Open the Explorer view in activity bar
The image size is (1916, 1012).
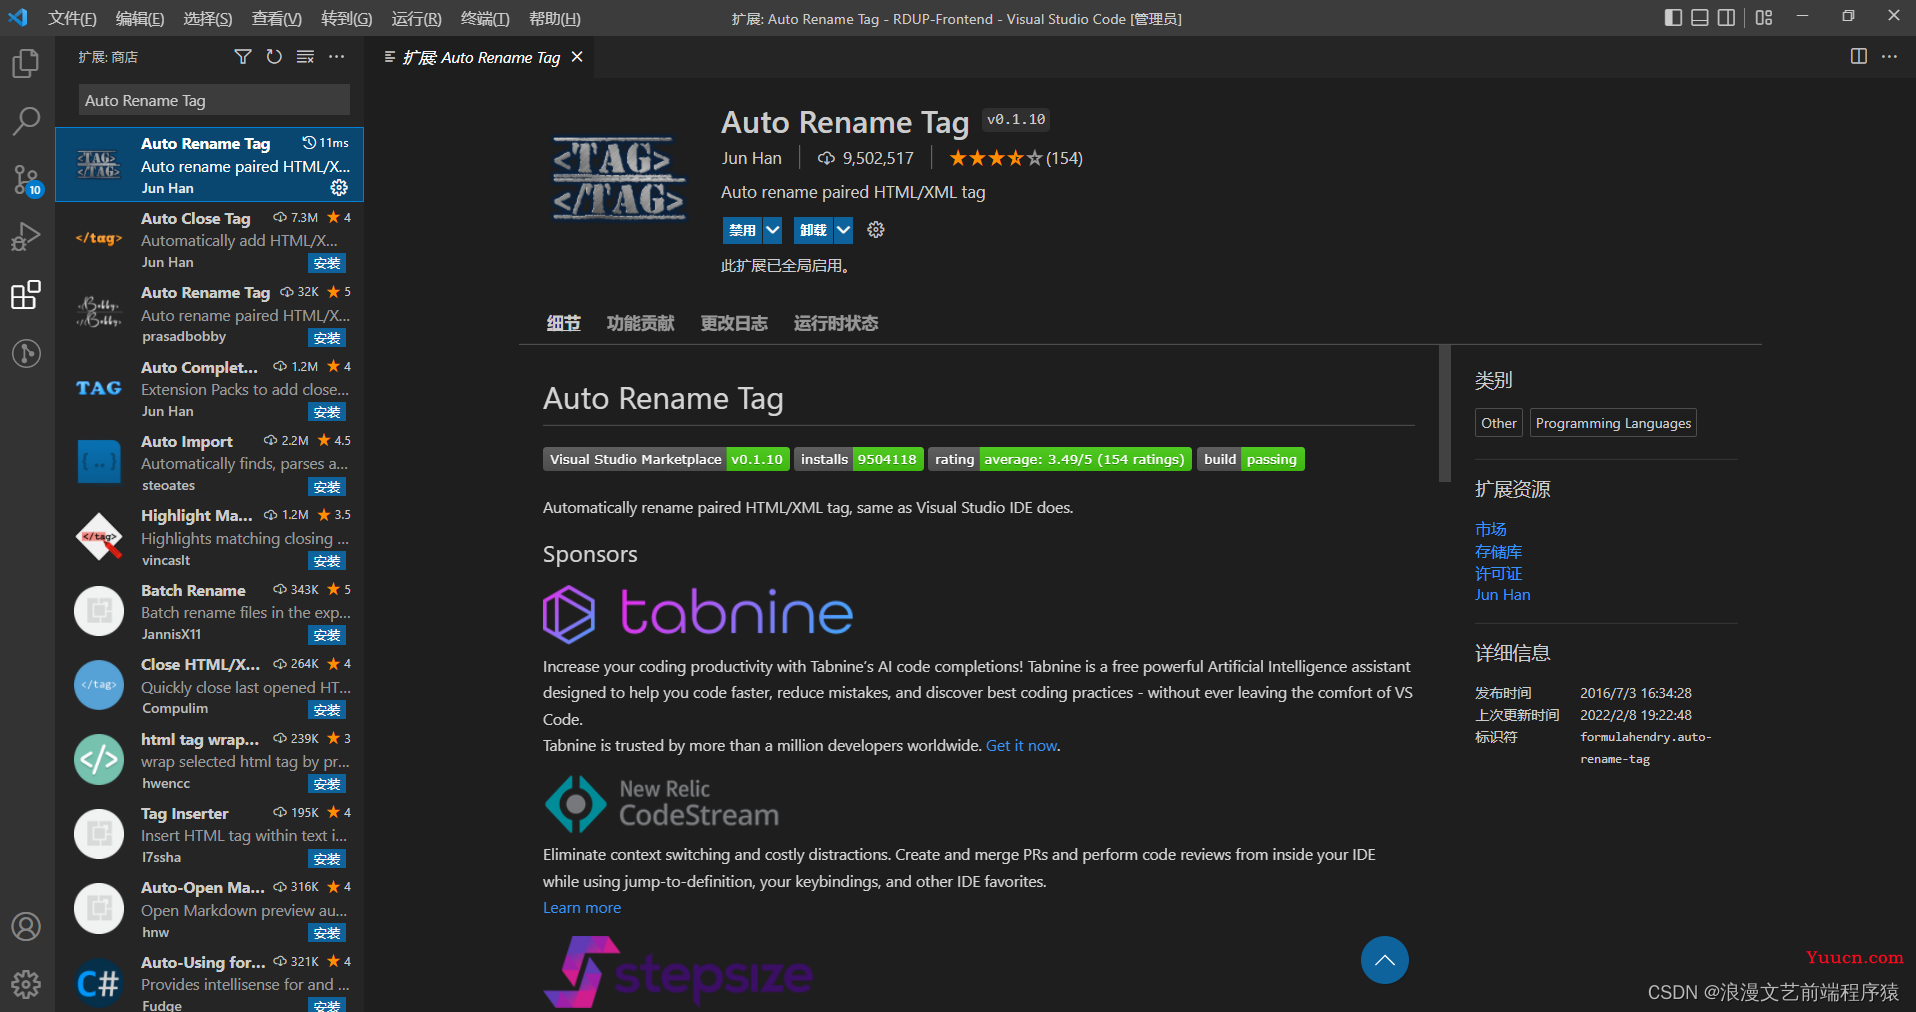tap(26, 64)
